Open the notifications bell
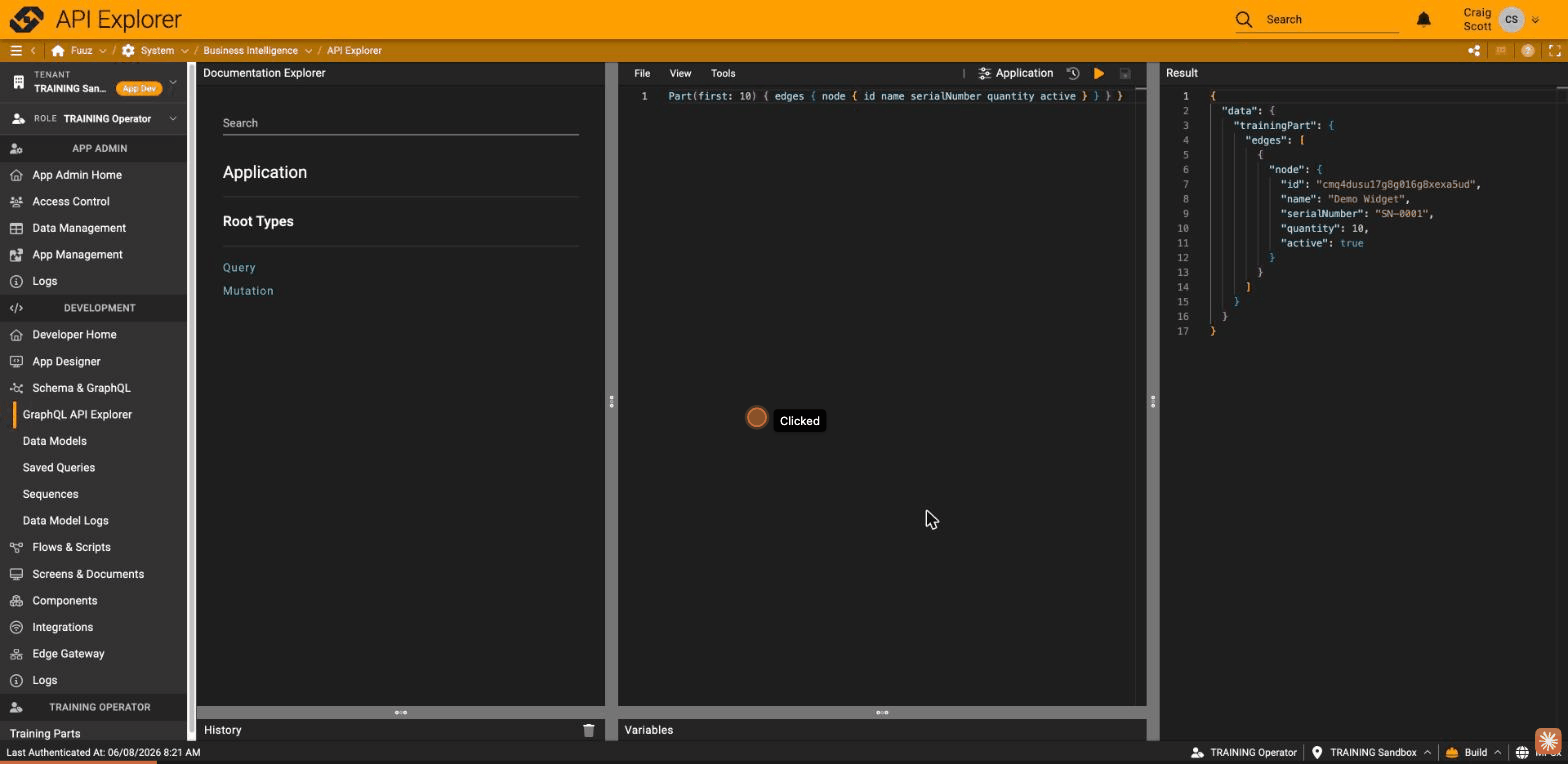Screen dimensions: 1568x764 (x=1424, y=19)
